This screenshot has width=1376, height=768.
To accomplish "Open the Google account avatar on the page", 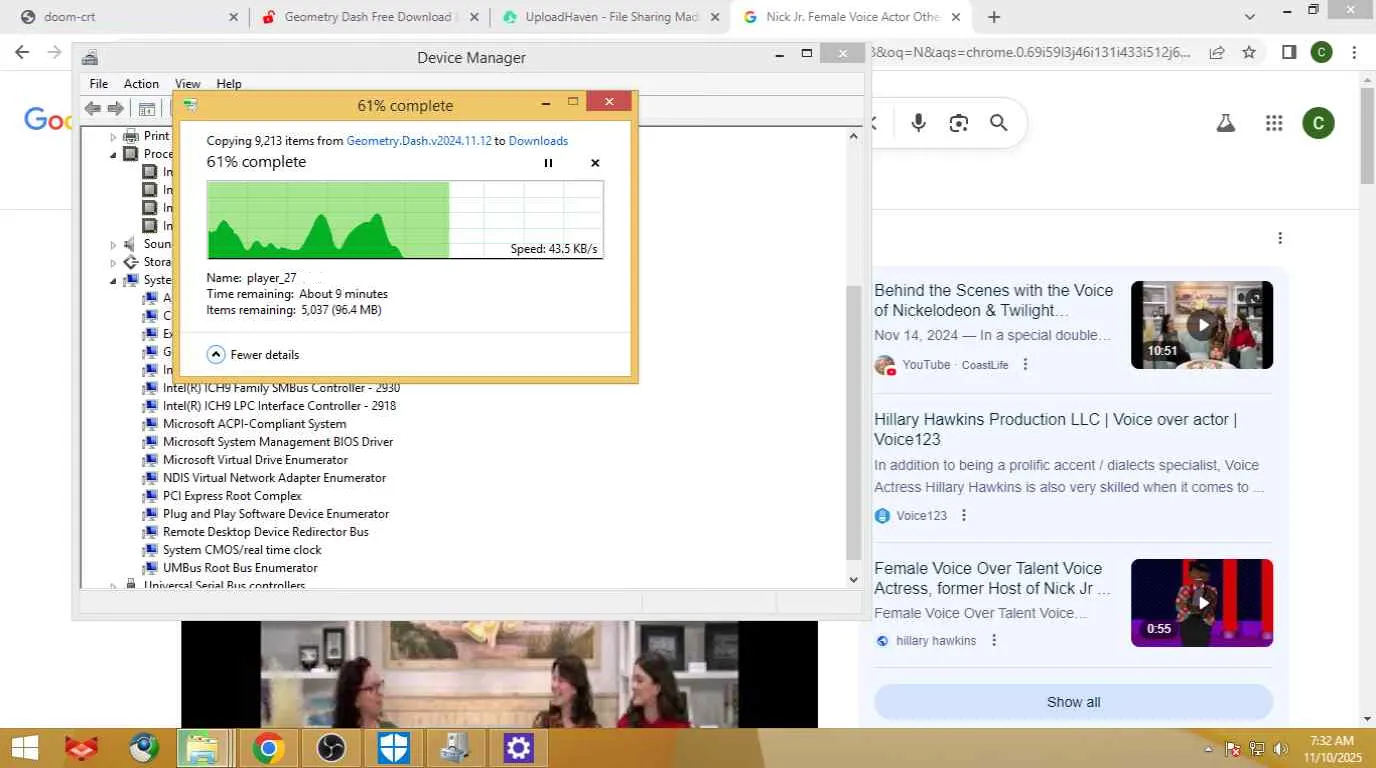I will (1318, 123).
